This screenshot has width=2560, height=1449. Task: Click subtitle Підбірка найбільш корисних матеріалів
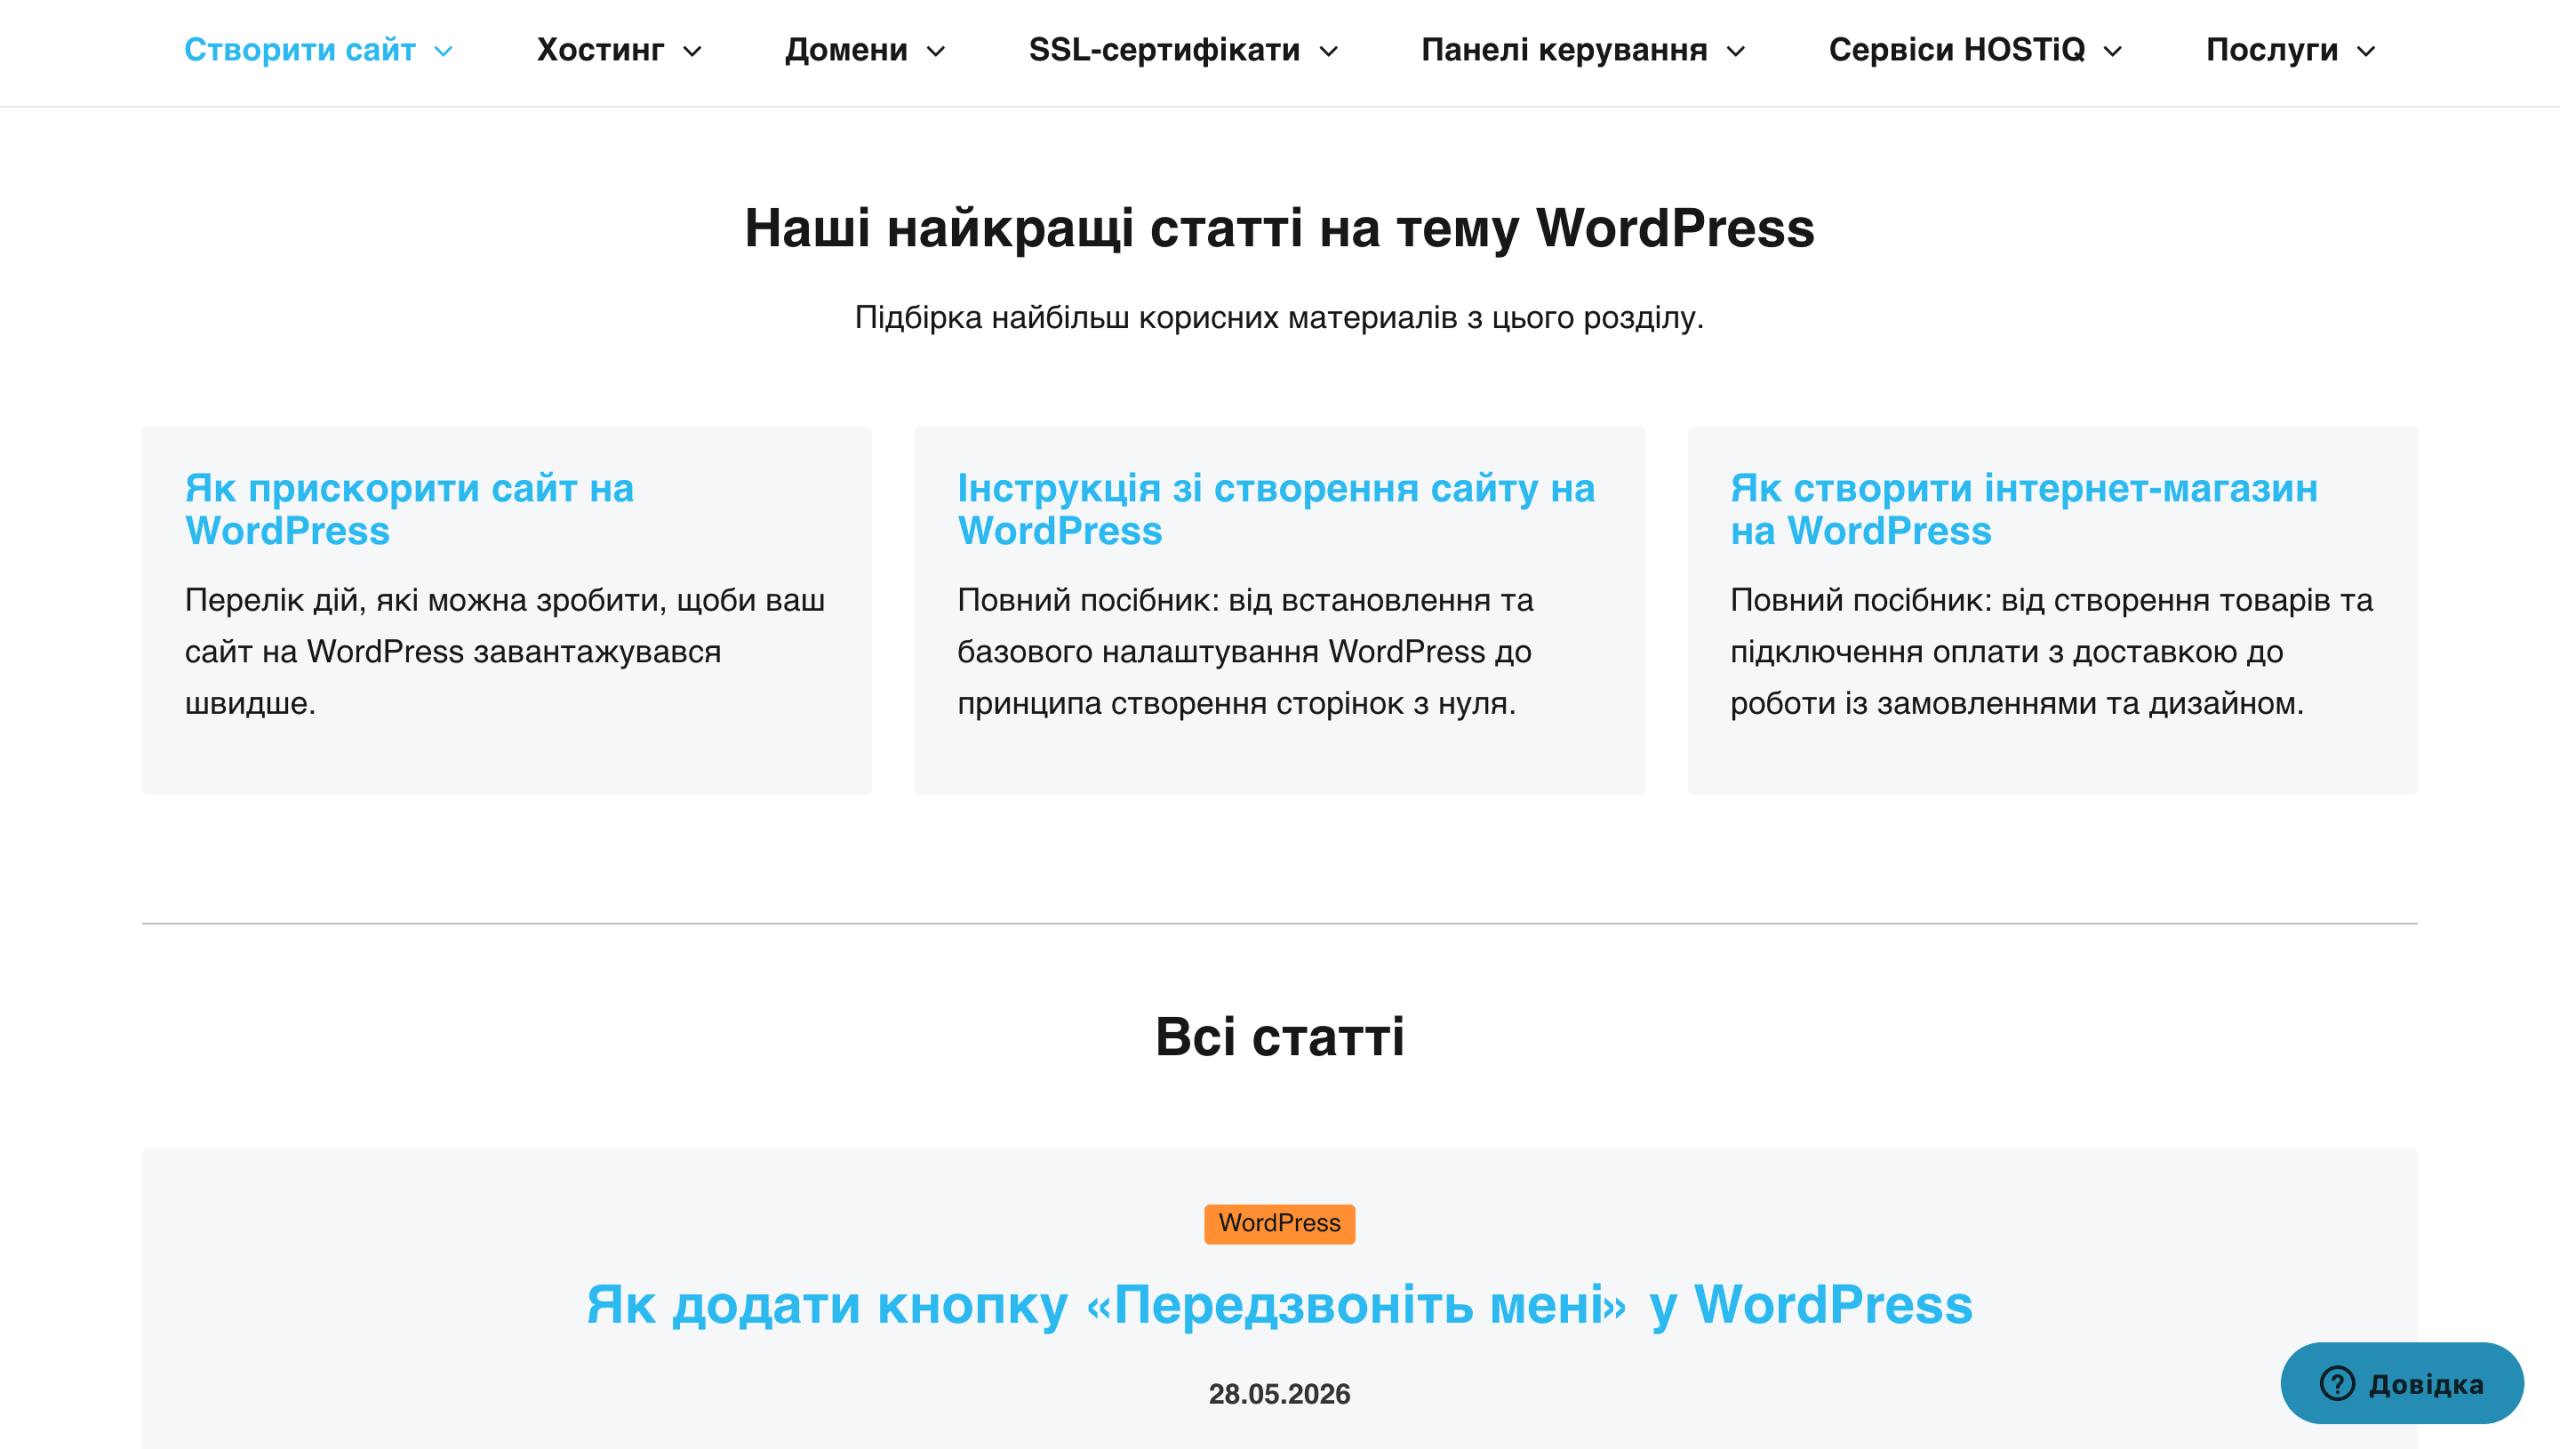pos(1279,318)
